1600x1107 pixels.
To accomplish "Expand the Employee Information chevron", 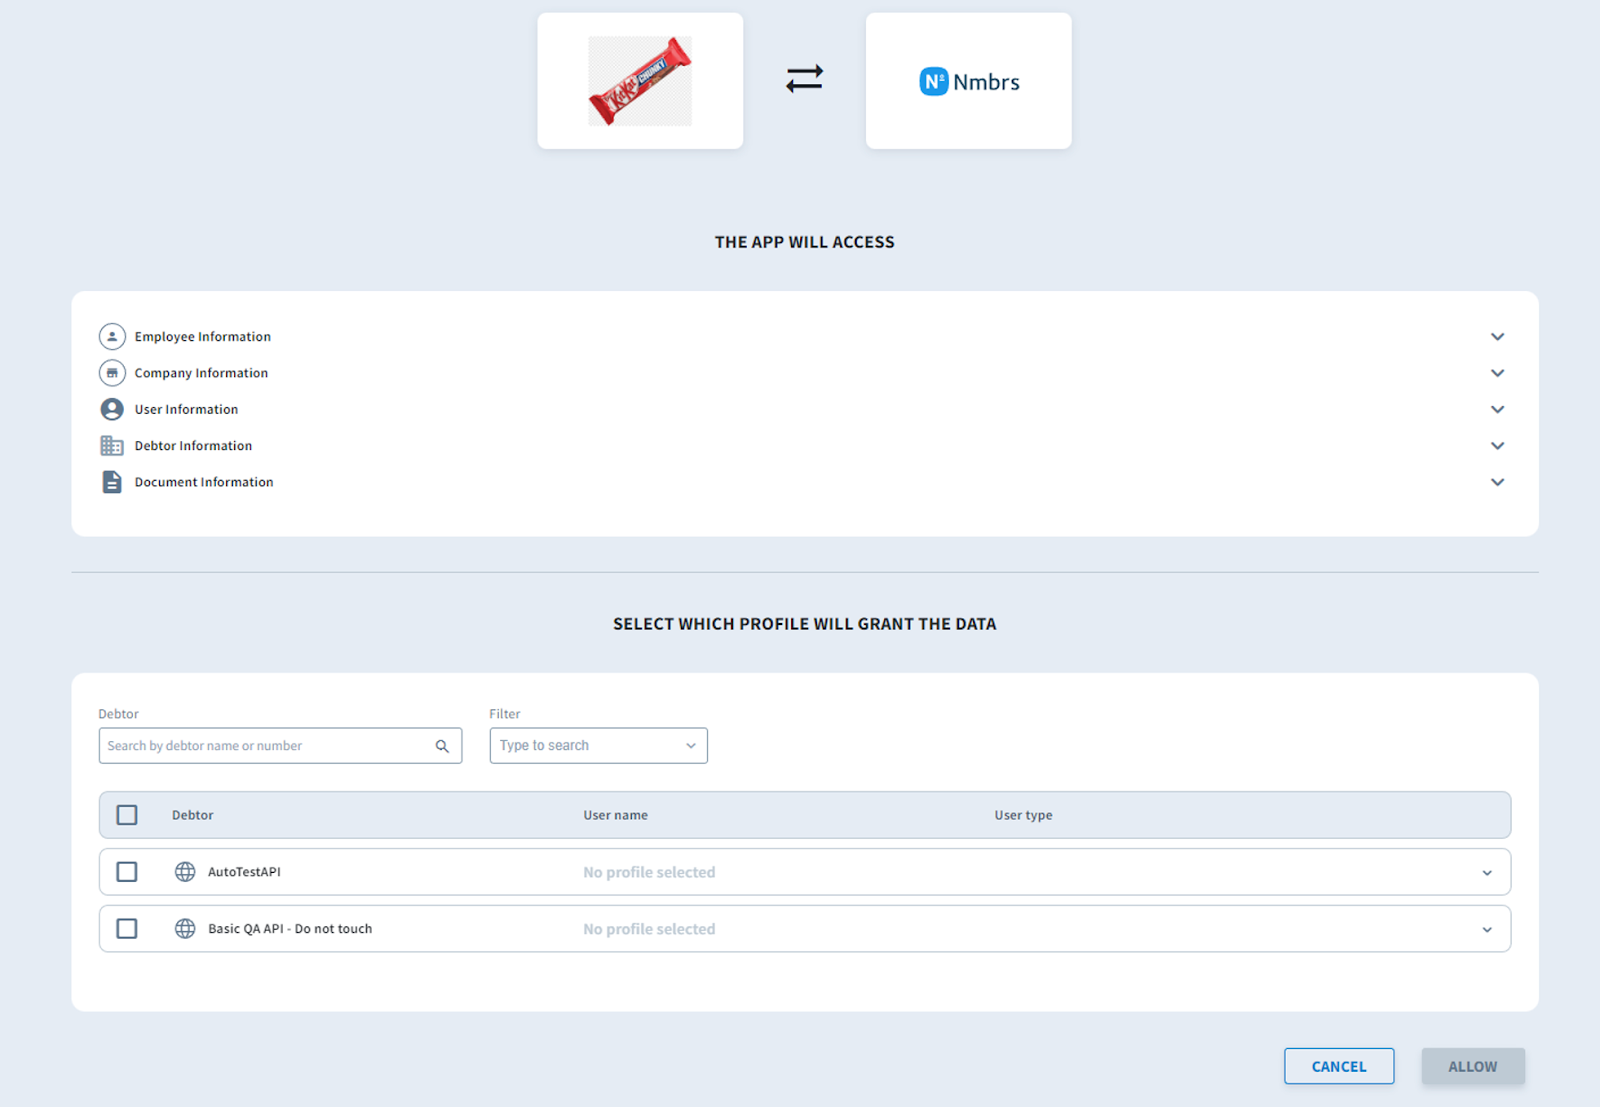I will 1497,337.
